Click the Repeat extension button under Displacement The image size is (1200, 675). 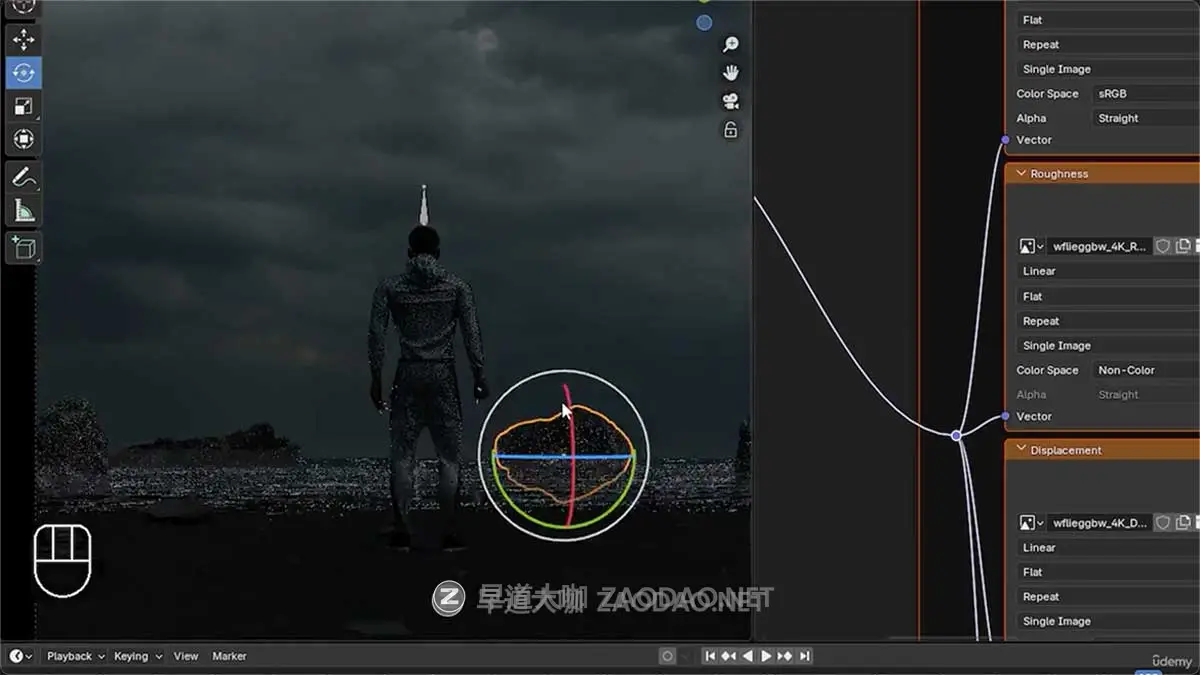1040,596
